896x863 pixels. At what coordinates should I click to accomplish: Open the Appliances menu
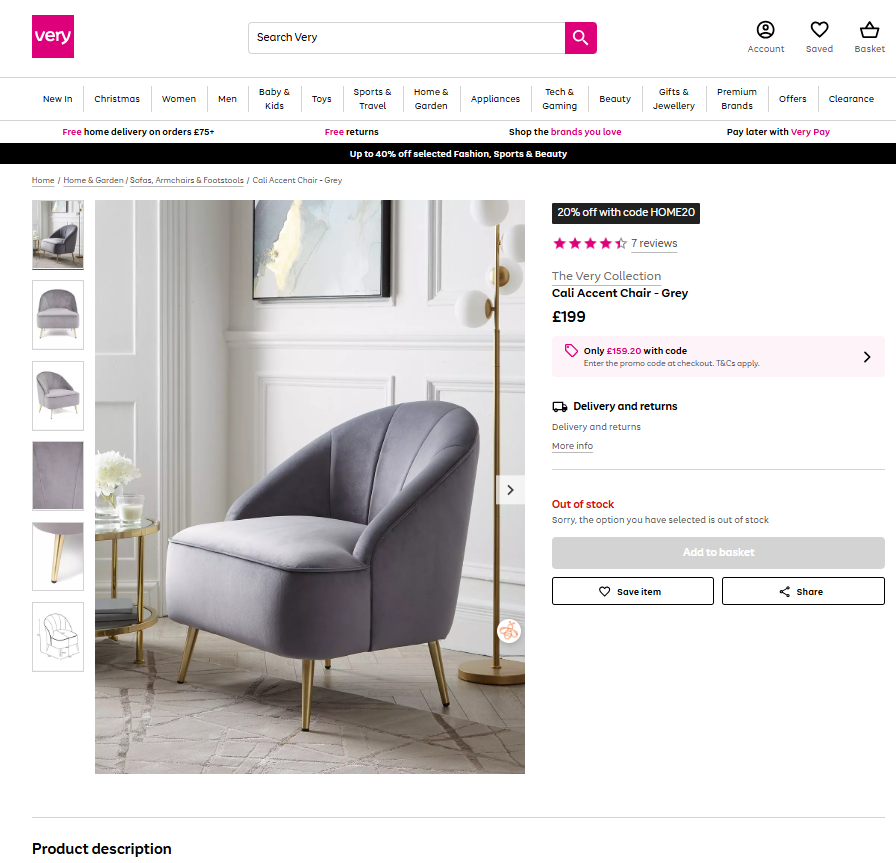495,99
